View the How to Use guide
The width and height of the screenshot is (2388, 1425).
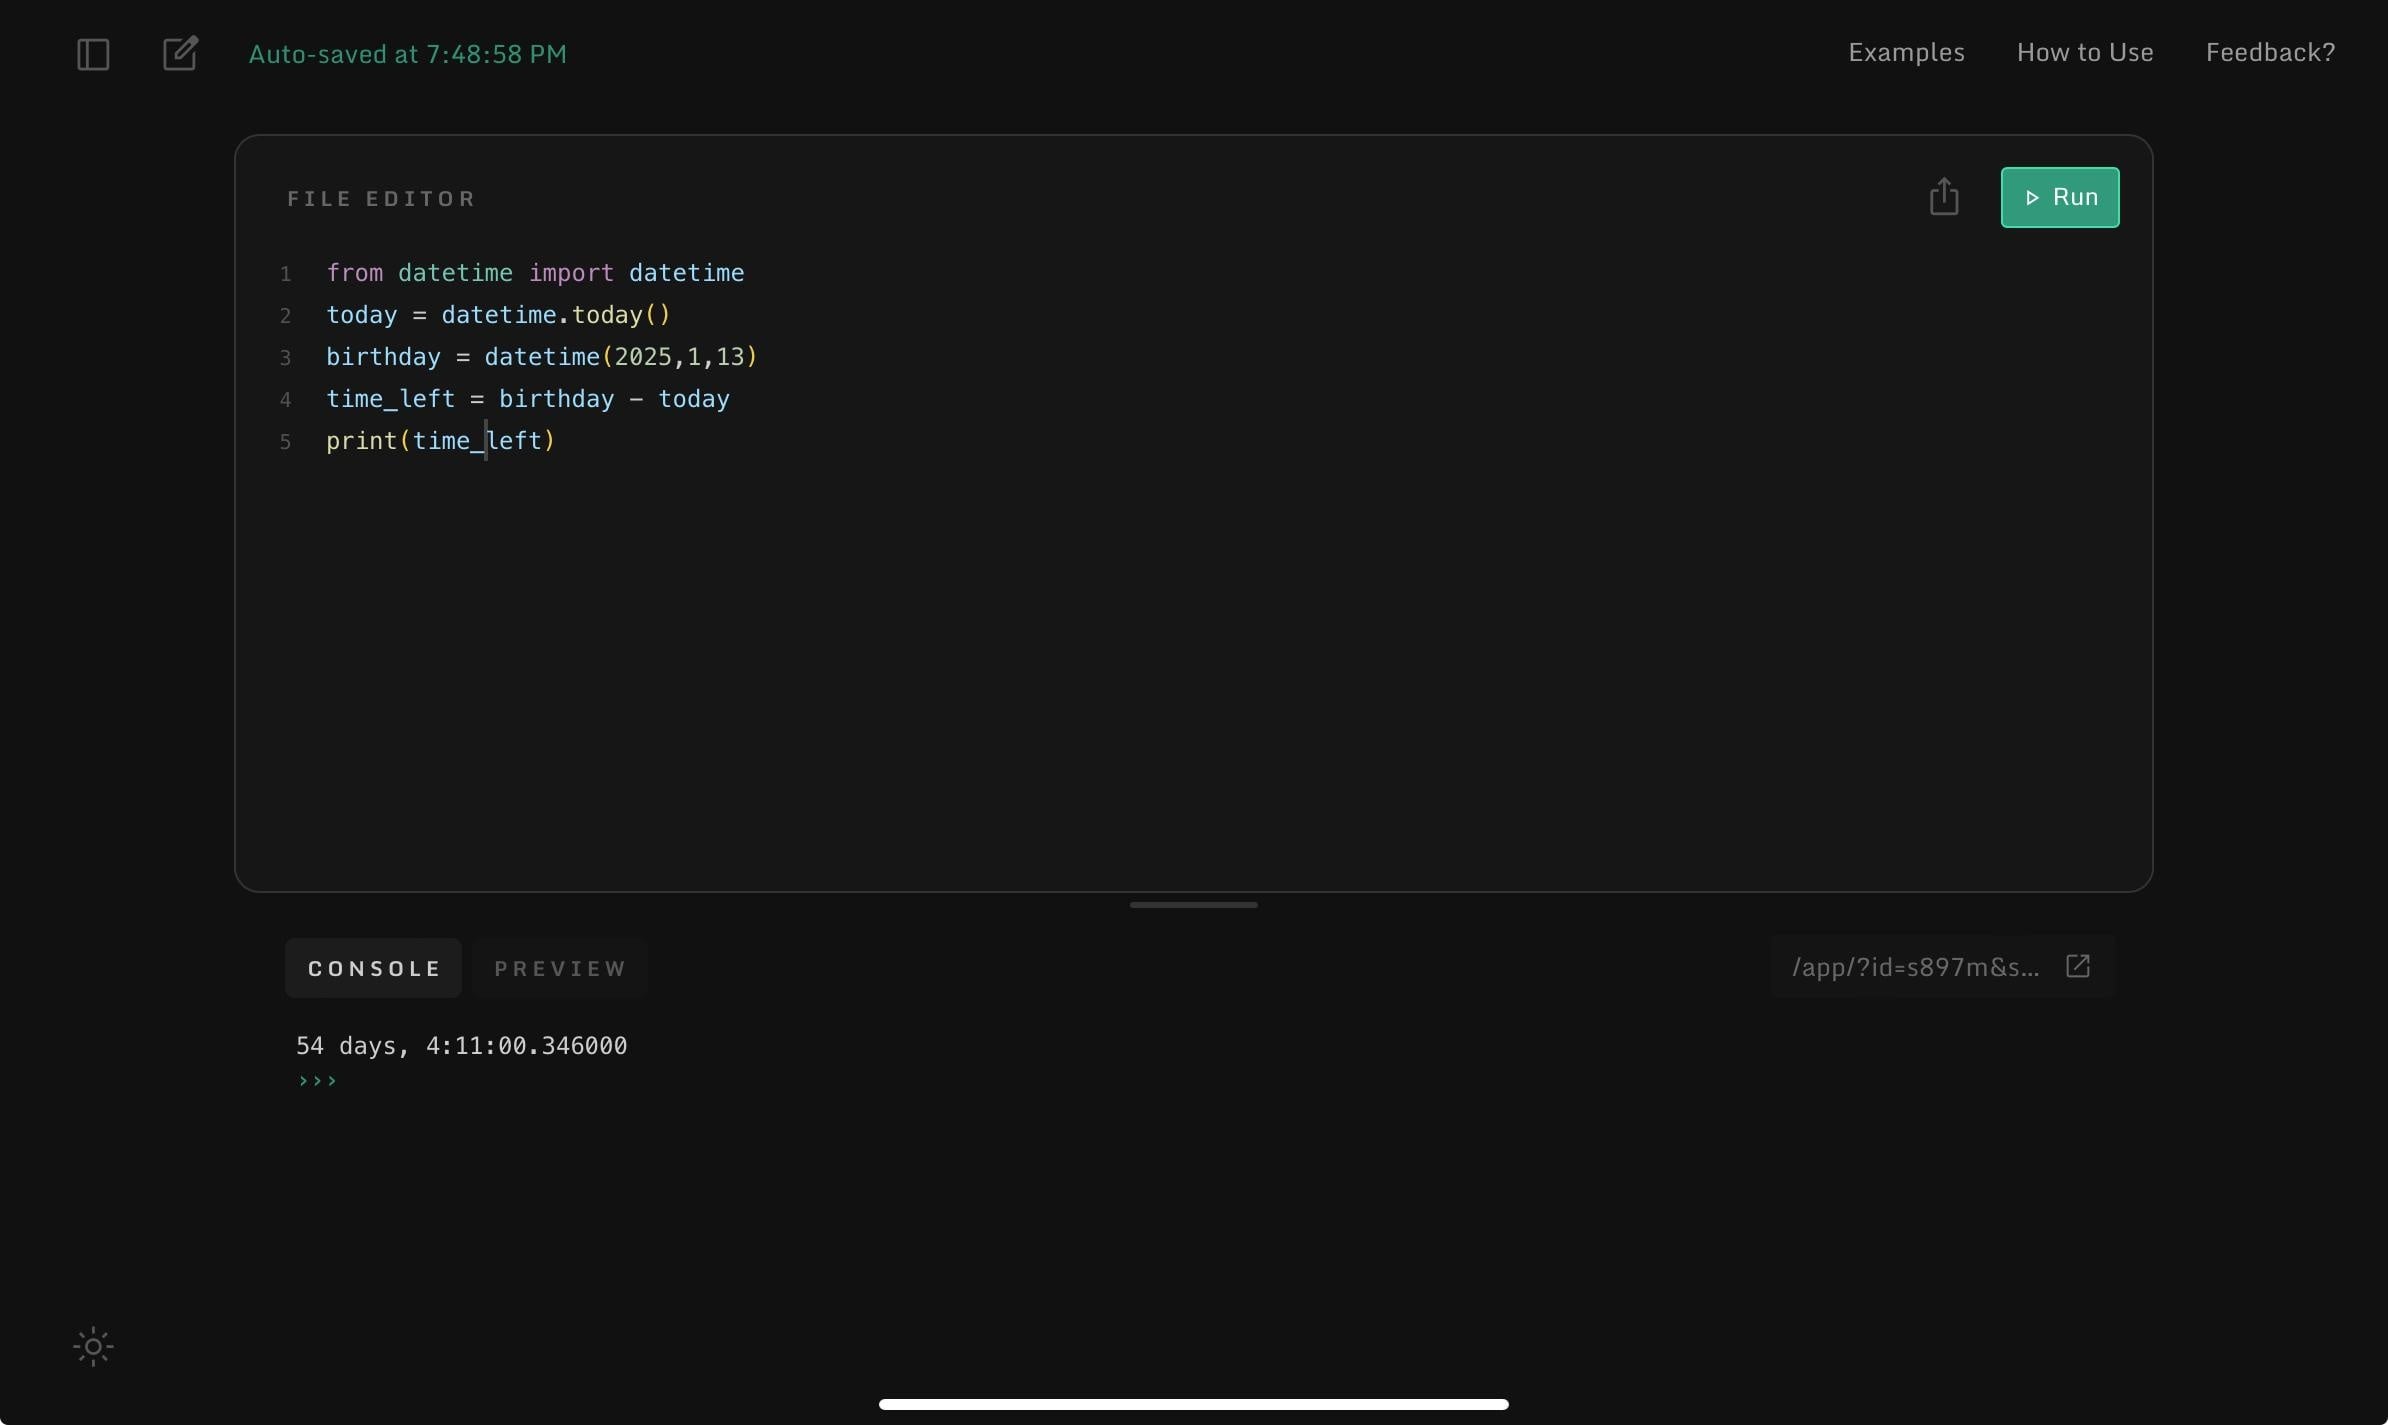click(2083, 52)
